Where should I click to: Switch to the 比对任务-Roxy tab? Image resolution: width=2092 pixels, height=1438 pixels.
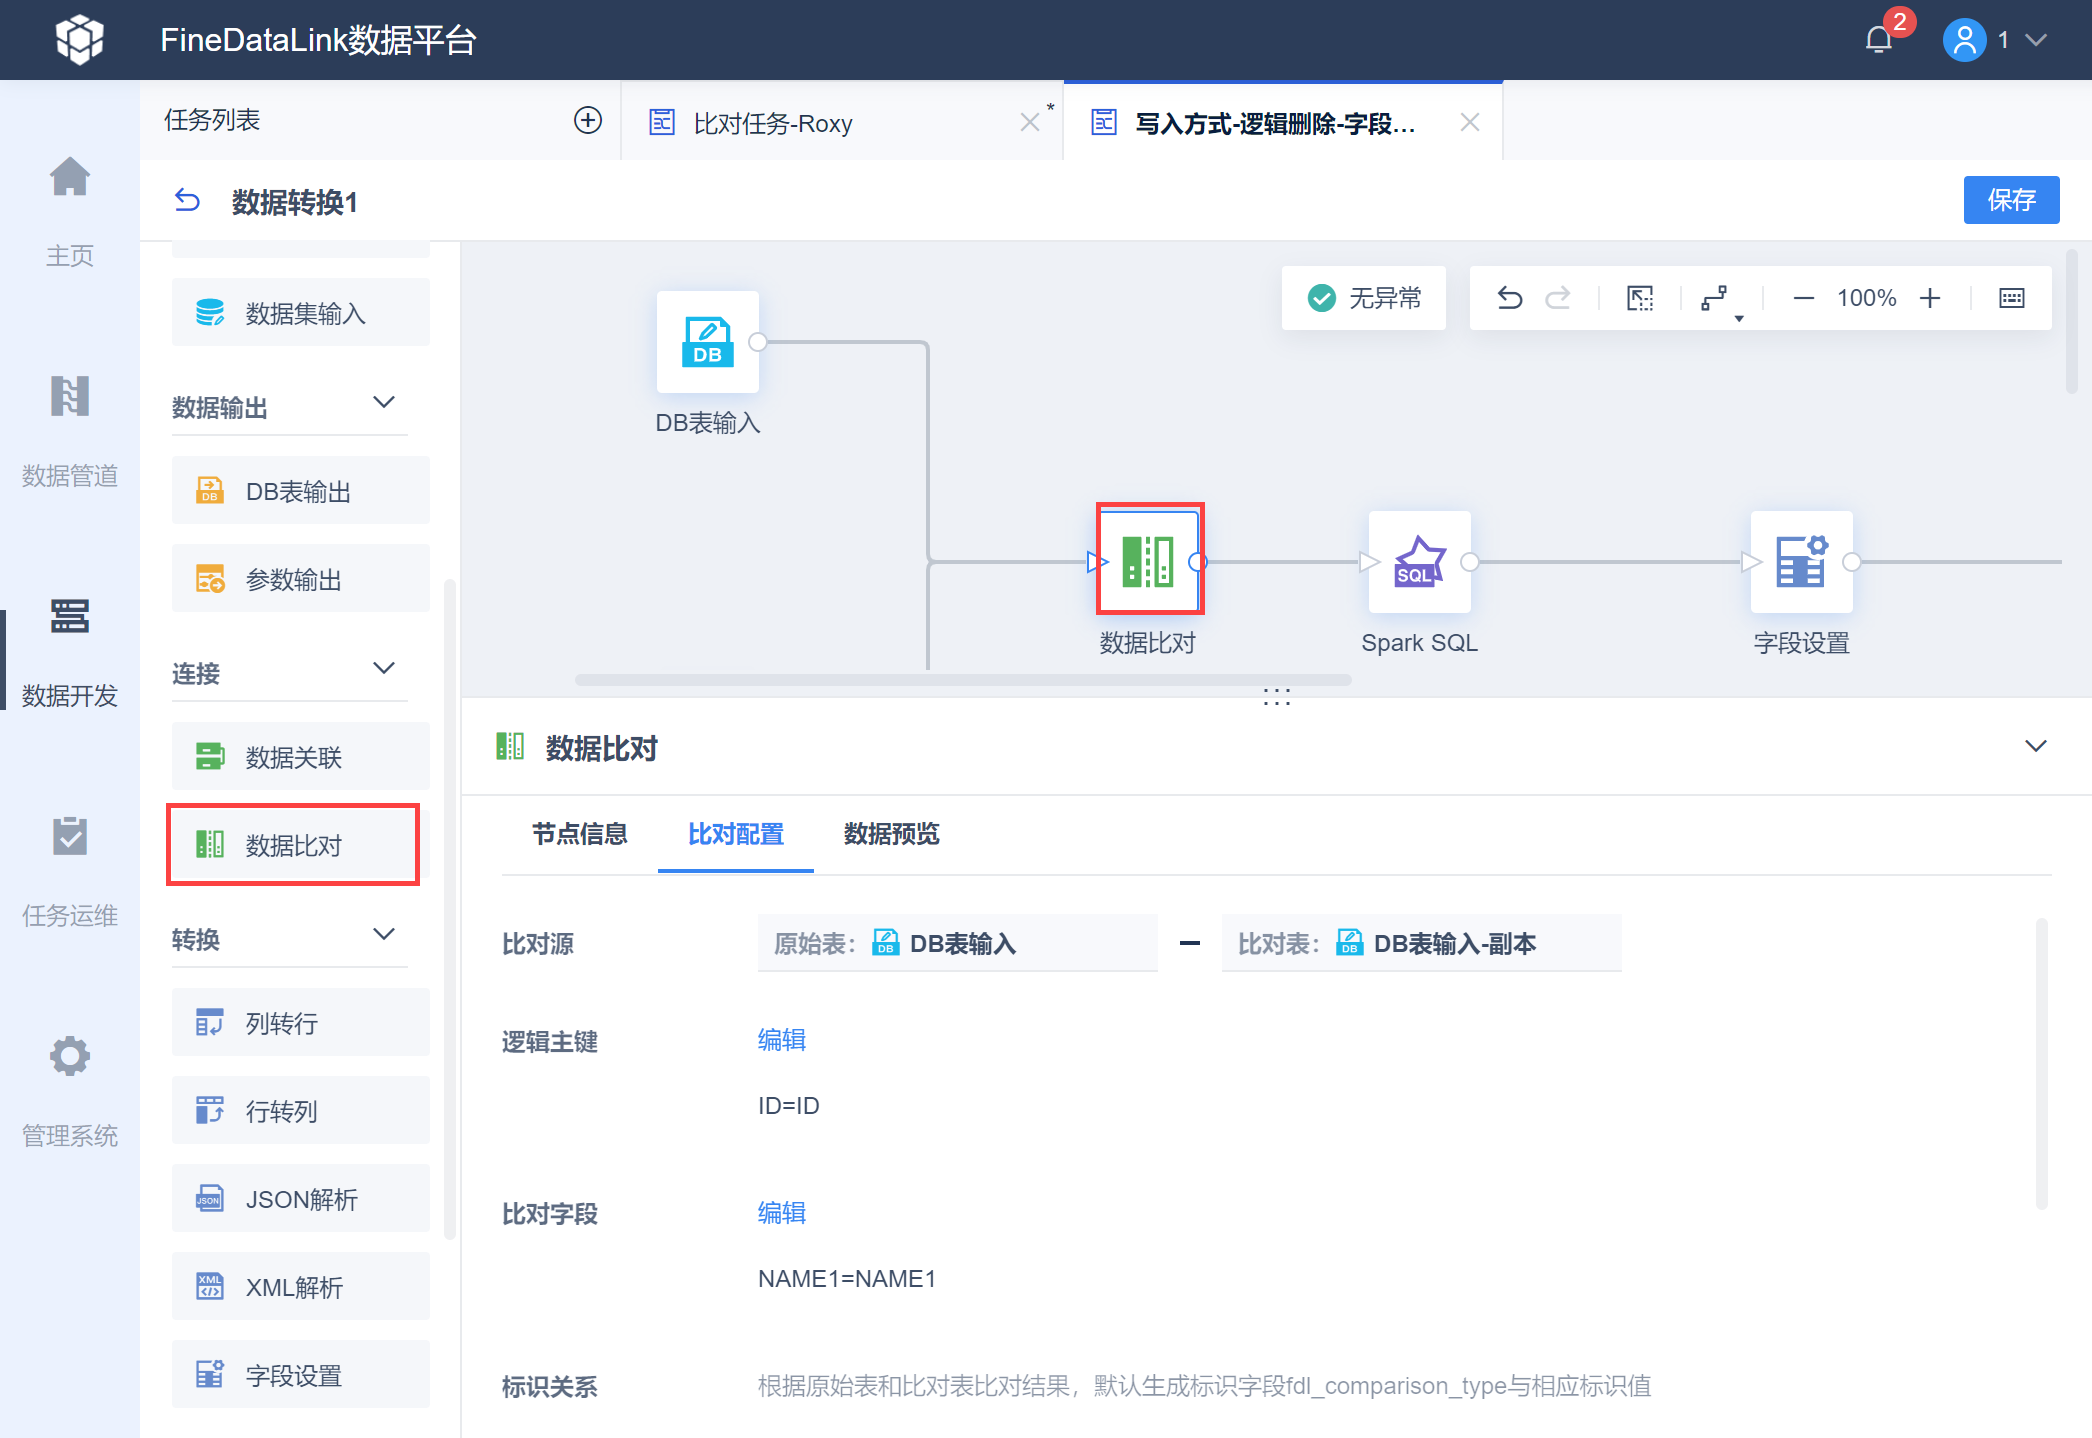point(772,123)
